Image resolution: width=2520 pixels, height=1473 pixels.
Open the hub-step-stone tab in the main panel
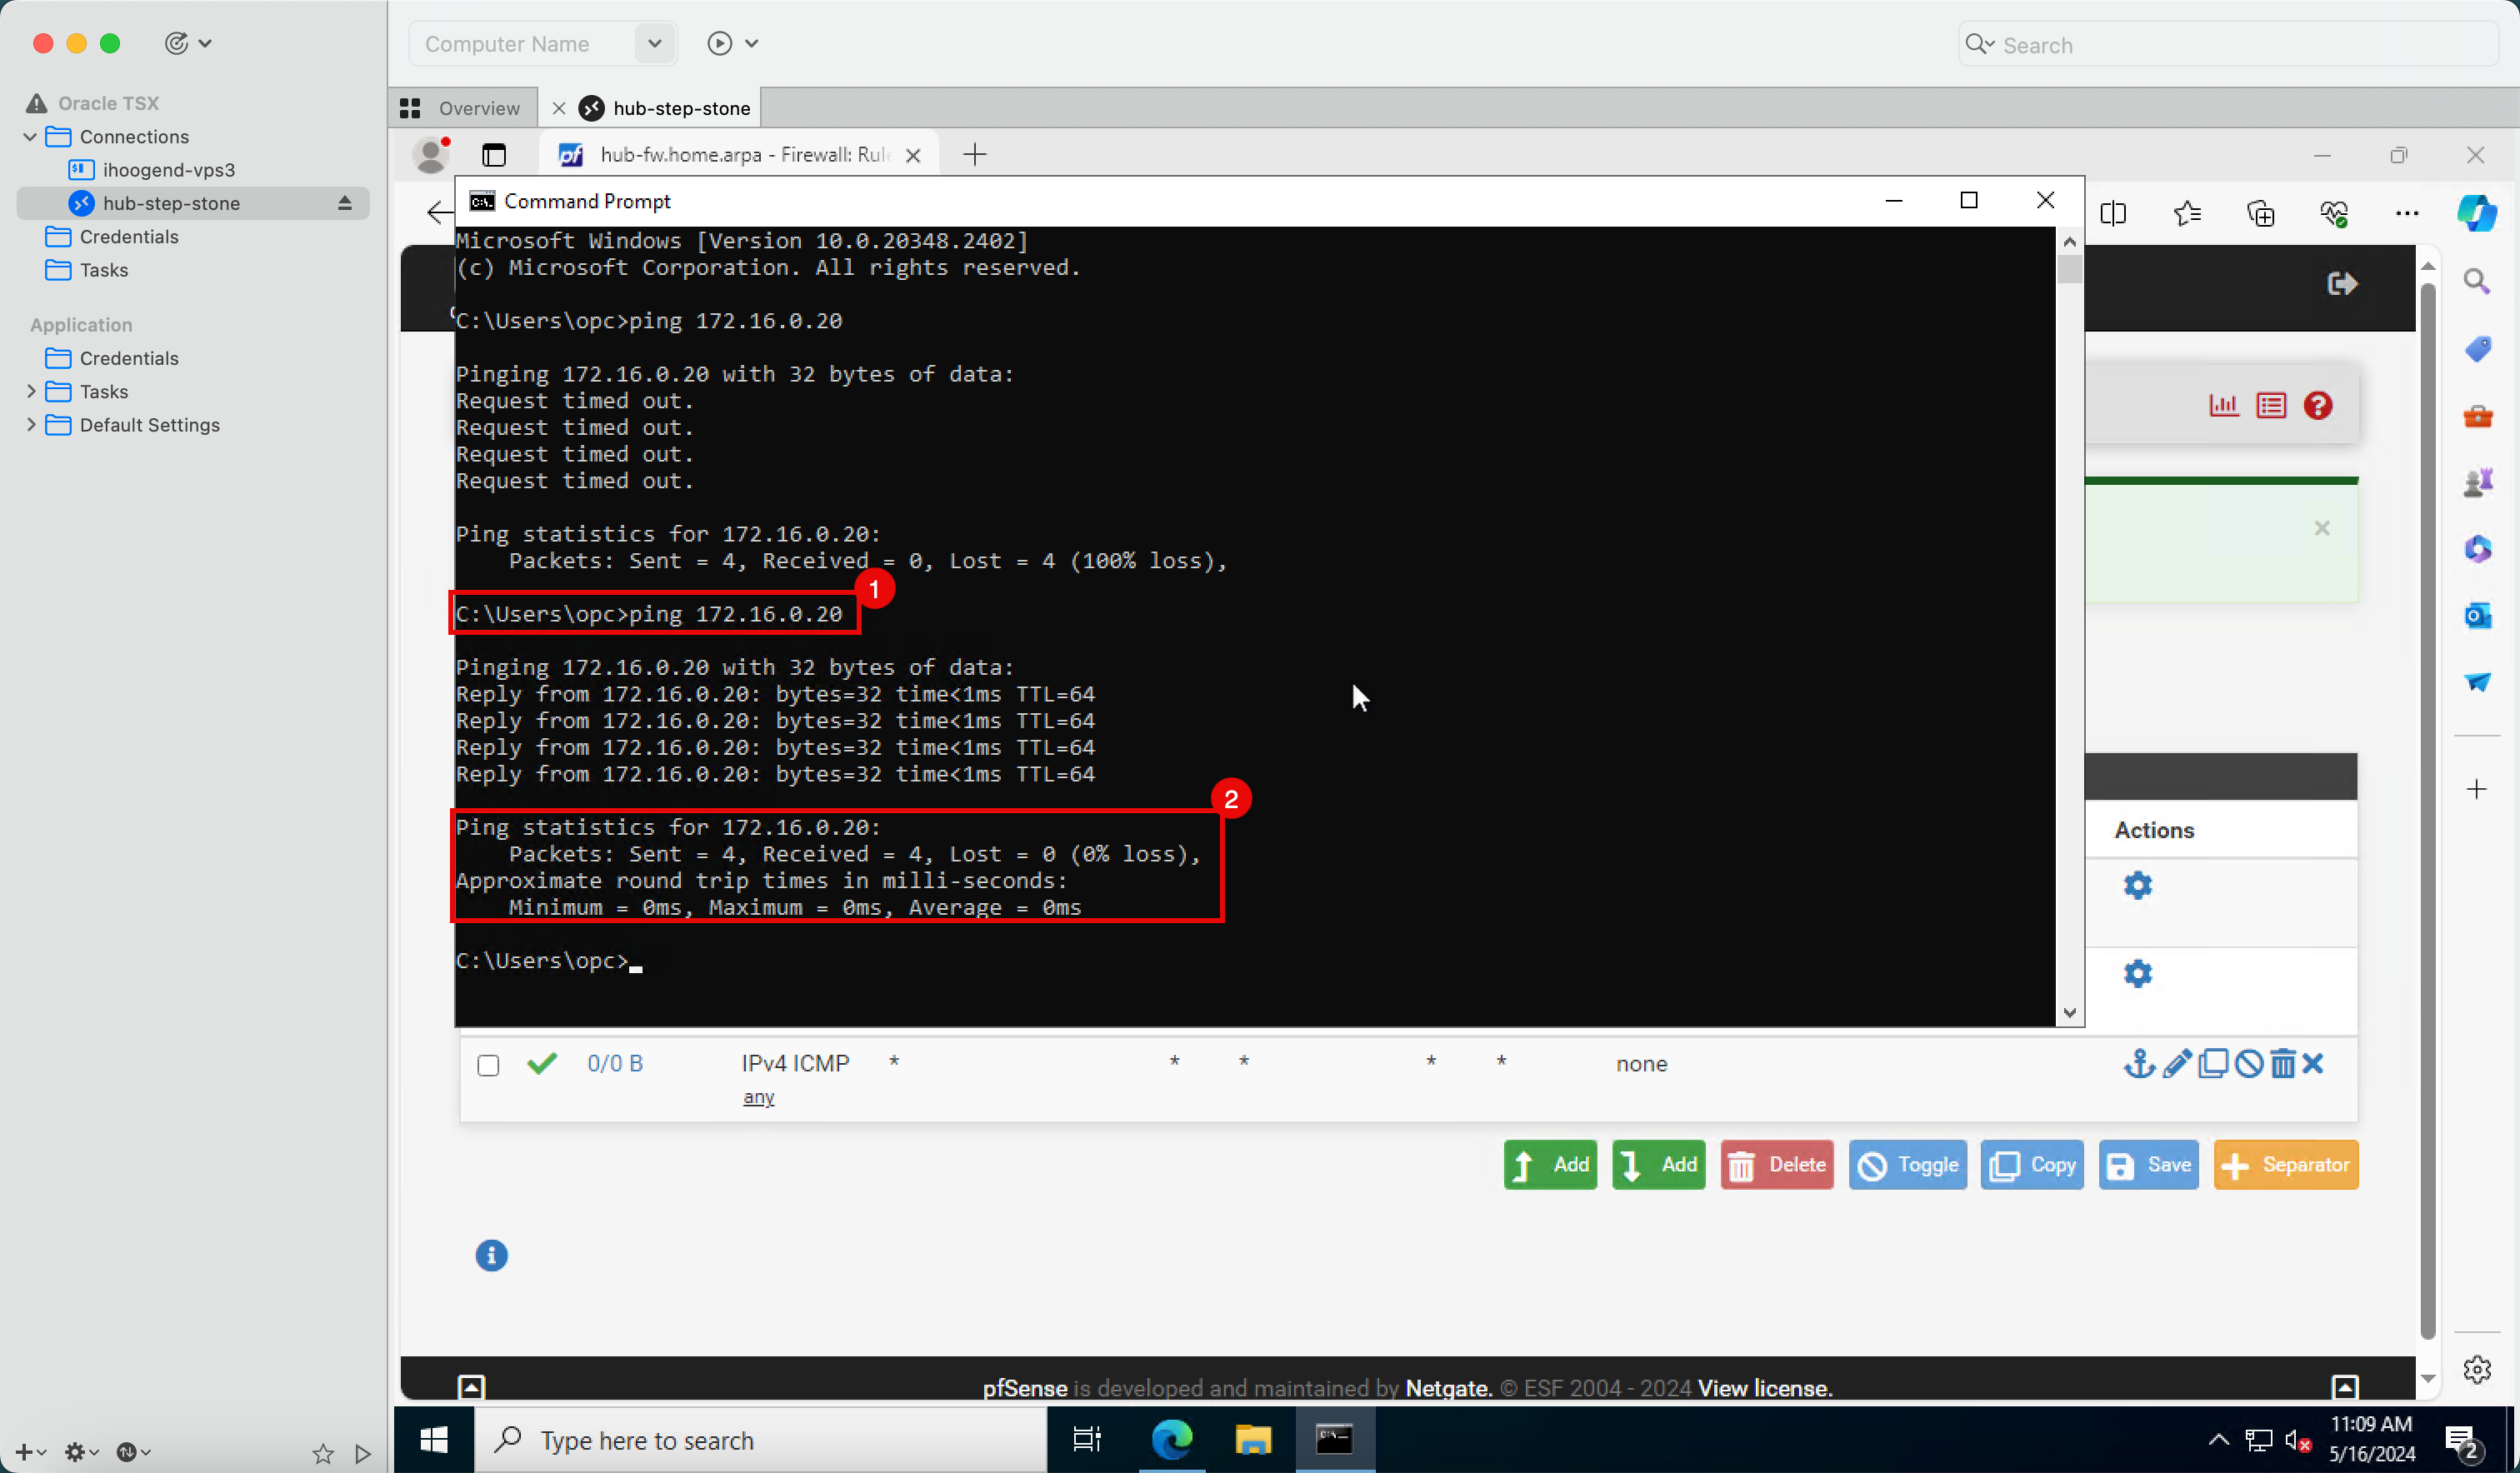coord(682,107)
